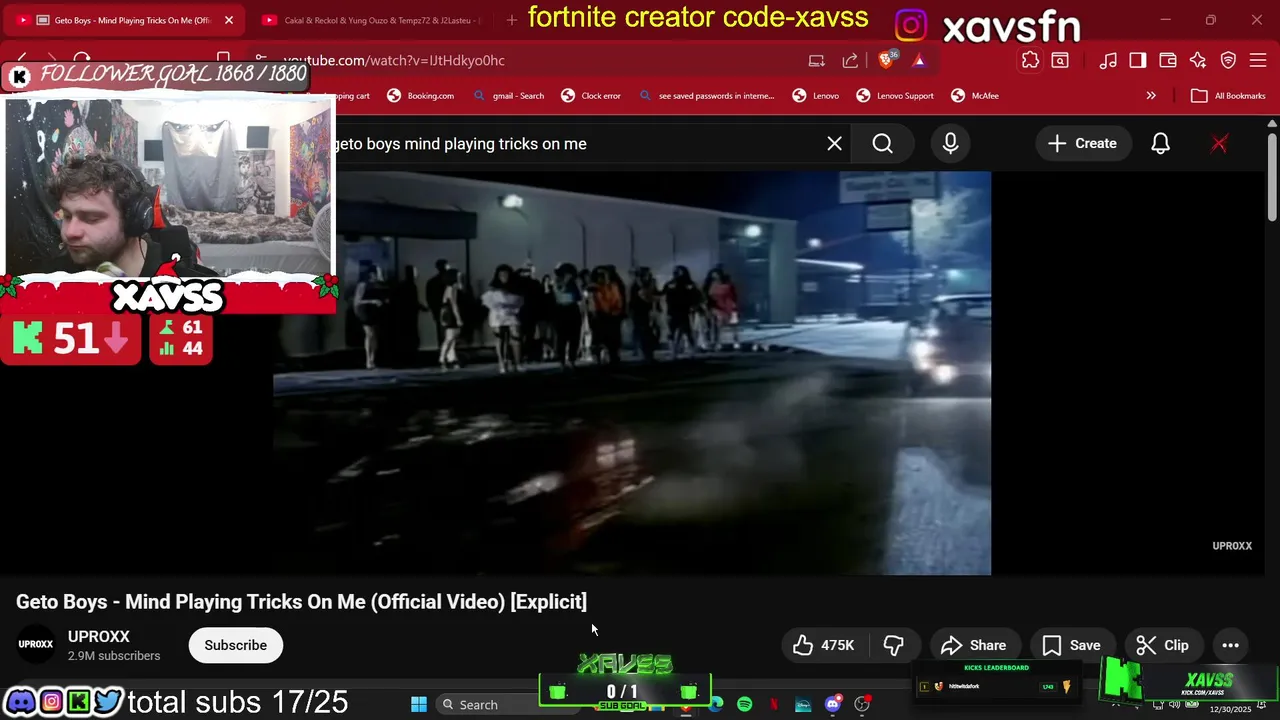Screen dimensions: 1280x720
Task: Open McAfee bookmark
Action: 975,96
